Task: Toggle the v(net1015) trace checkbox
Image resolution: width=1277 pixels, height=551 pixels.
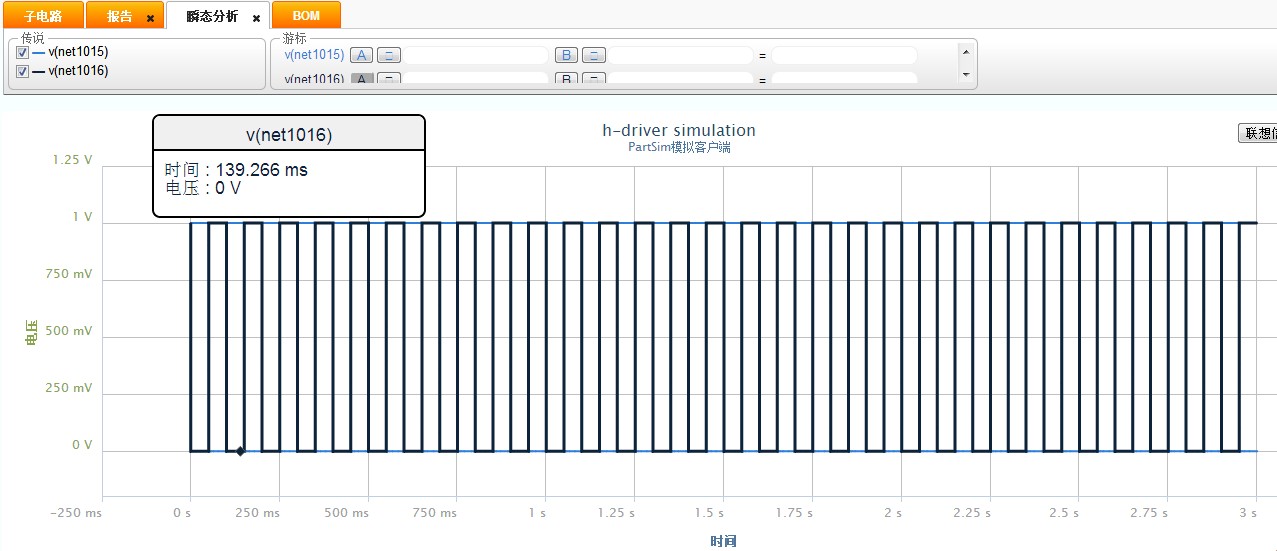Action: (22, 52)
